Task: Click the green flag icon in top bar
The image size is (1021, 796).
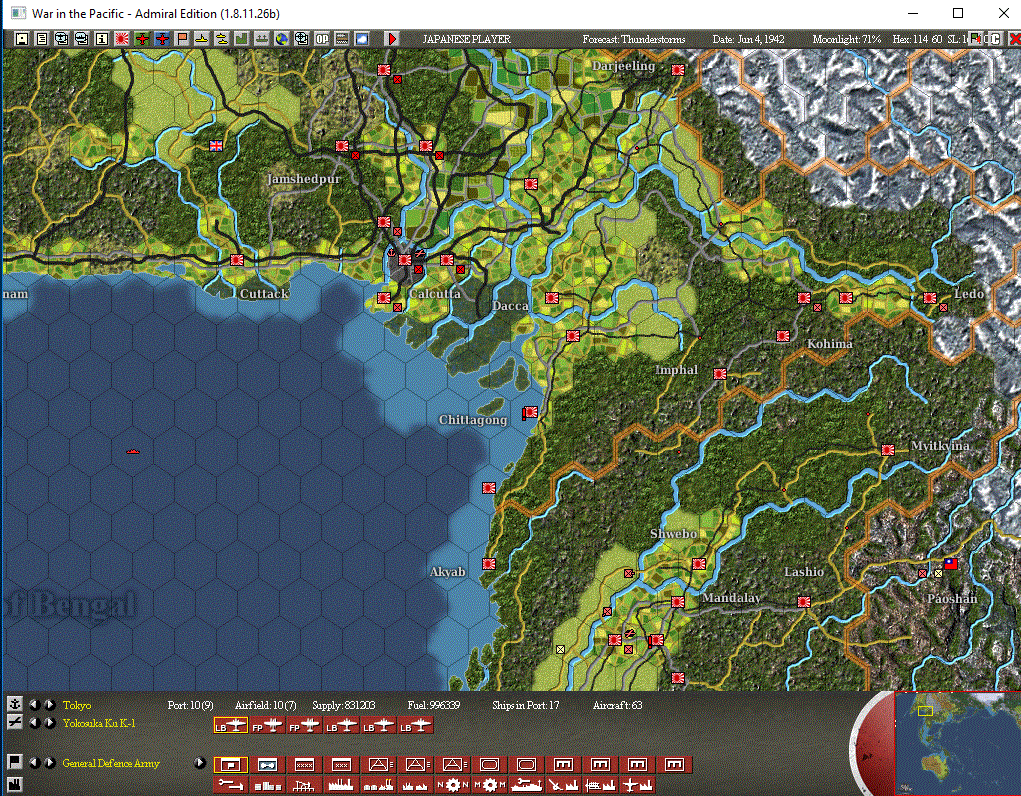Action: click(976, 39)
